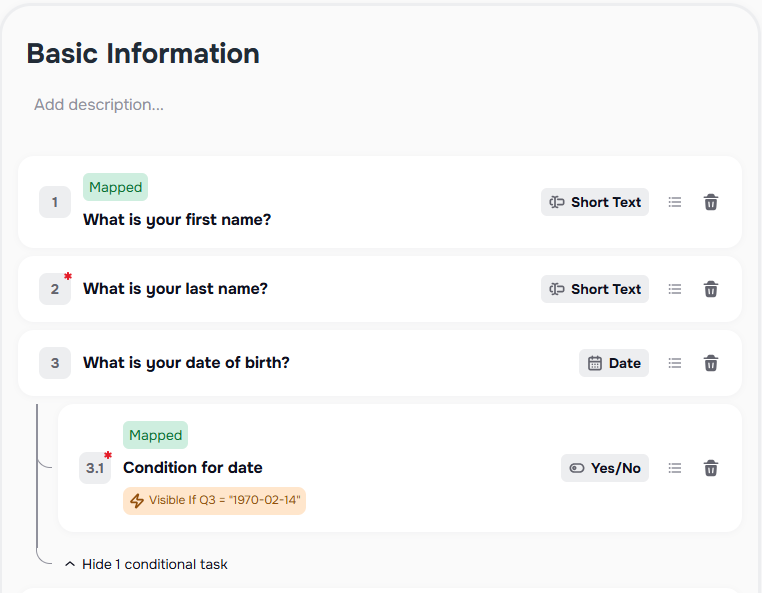Open list options for date of birth
The image size is (762, 593).
click(675, 363)
